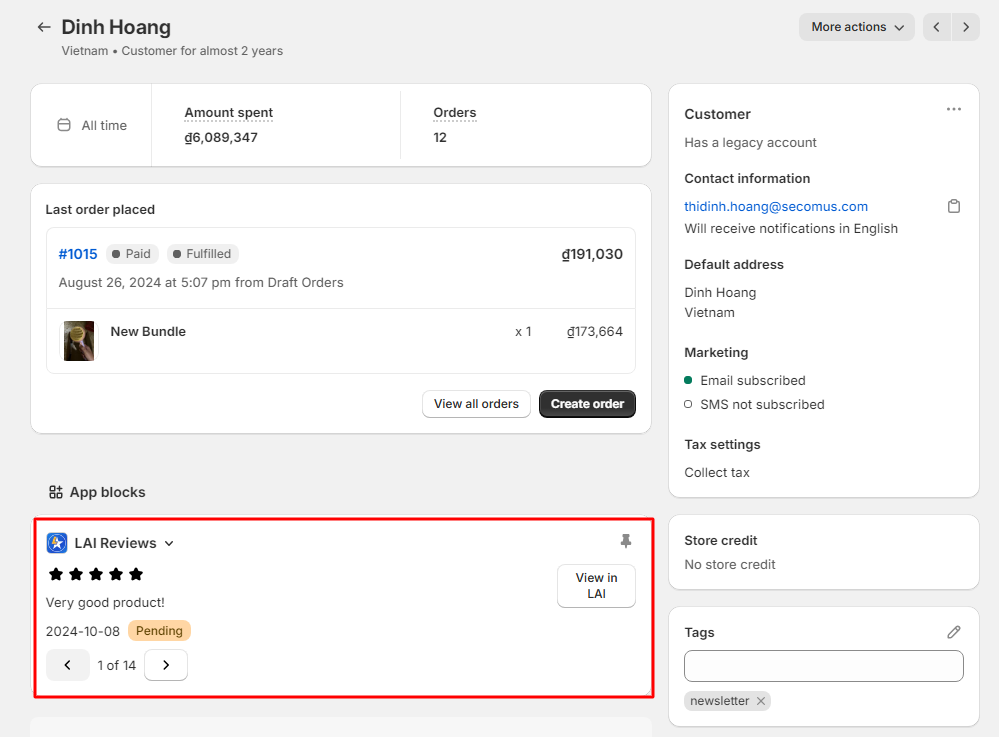Go to the previous customer with left chevron

pyautogui.click(x=937, y=27)
